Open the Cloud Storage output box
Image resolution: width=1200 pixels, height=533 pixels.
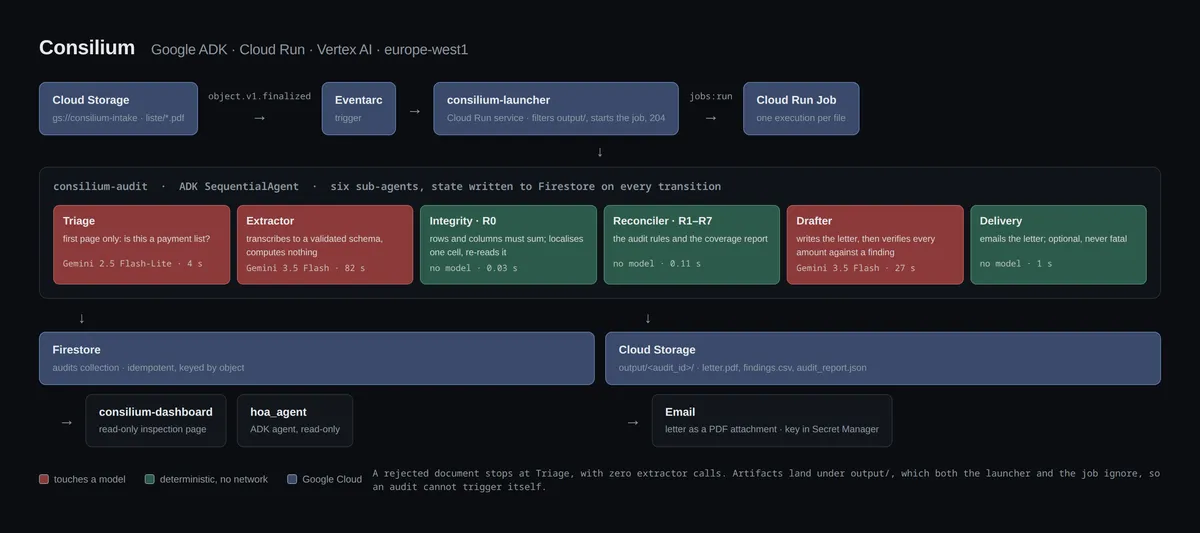pos(883,358)
